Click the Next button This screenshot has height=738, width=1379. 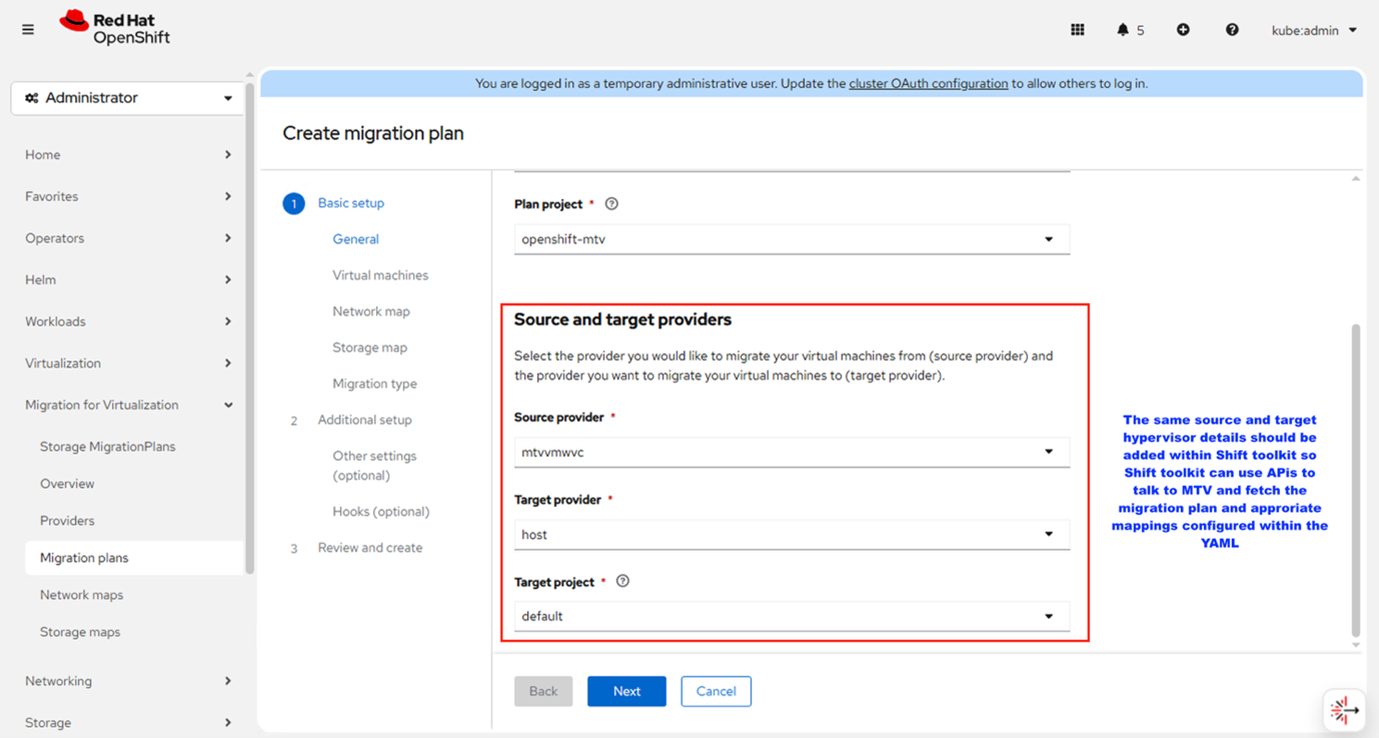click(626, 691)
